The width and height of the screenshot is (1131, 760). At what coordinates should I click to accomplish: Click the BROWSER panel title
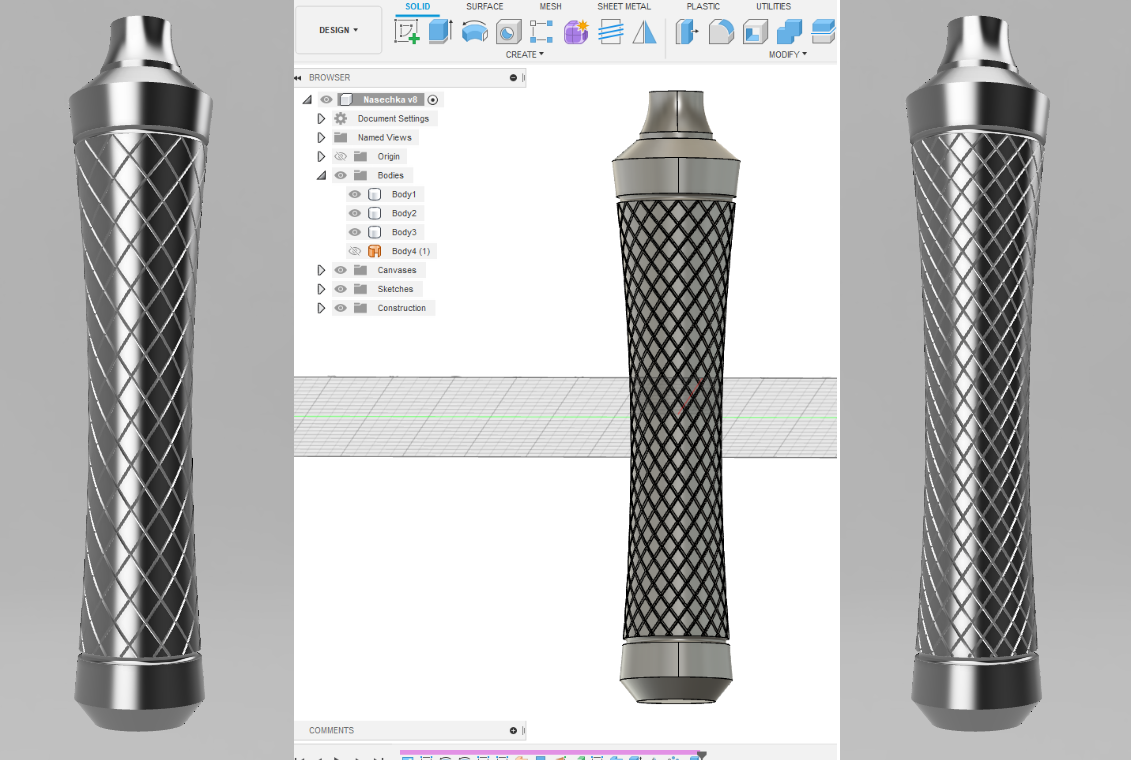point(330,77)
